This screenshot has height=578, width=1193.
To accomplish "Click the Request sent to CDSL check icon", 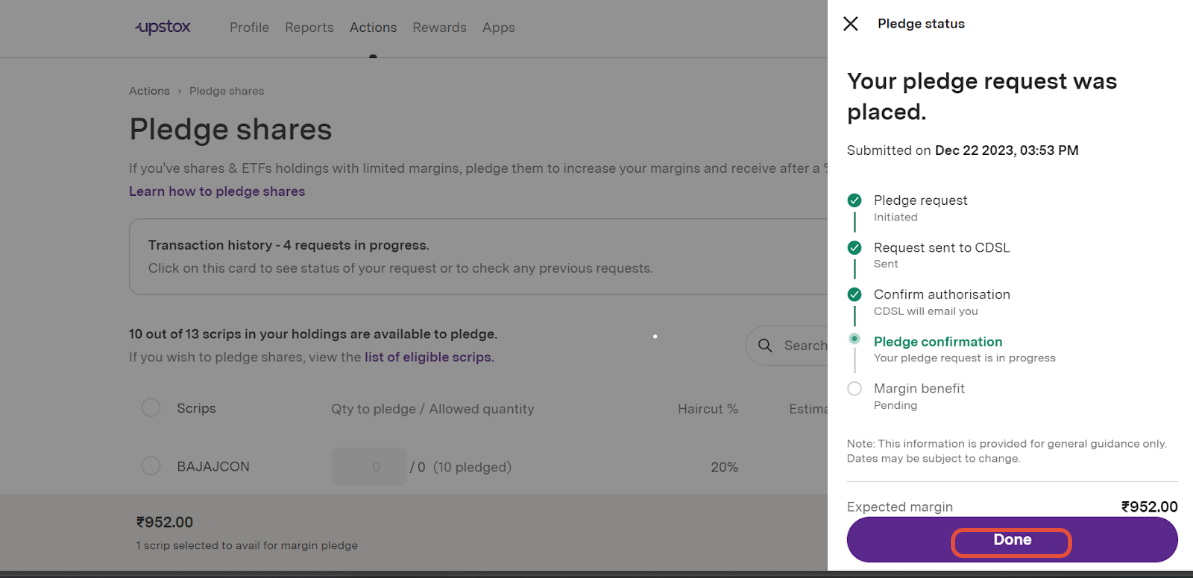I will (854, 248).
